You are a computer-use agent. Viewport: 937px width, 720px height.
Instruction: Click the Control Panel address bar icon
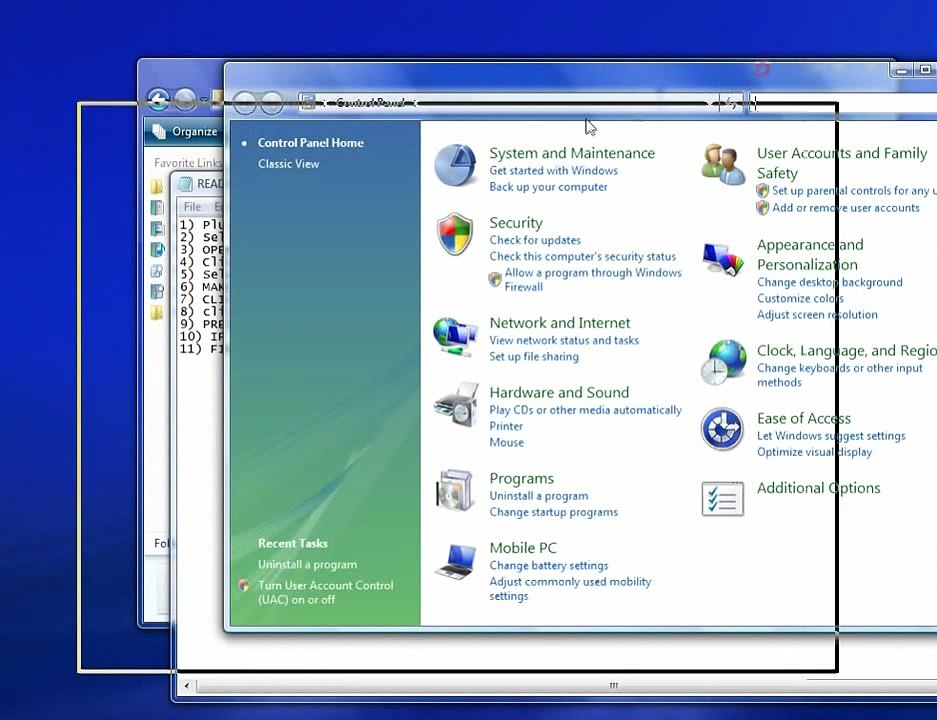(x=308, y=102)
